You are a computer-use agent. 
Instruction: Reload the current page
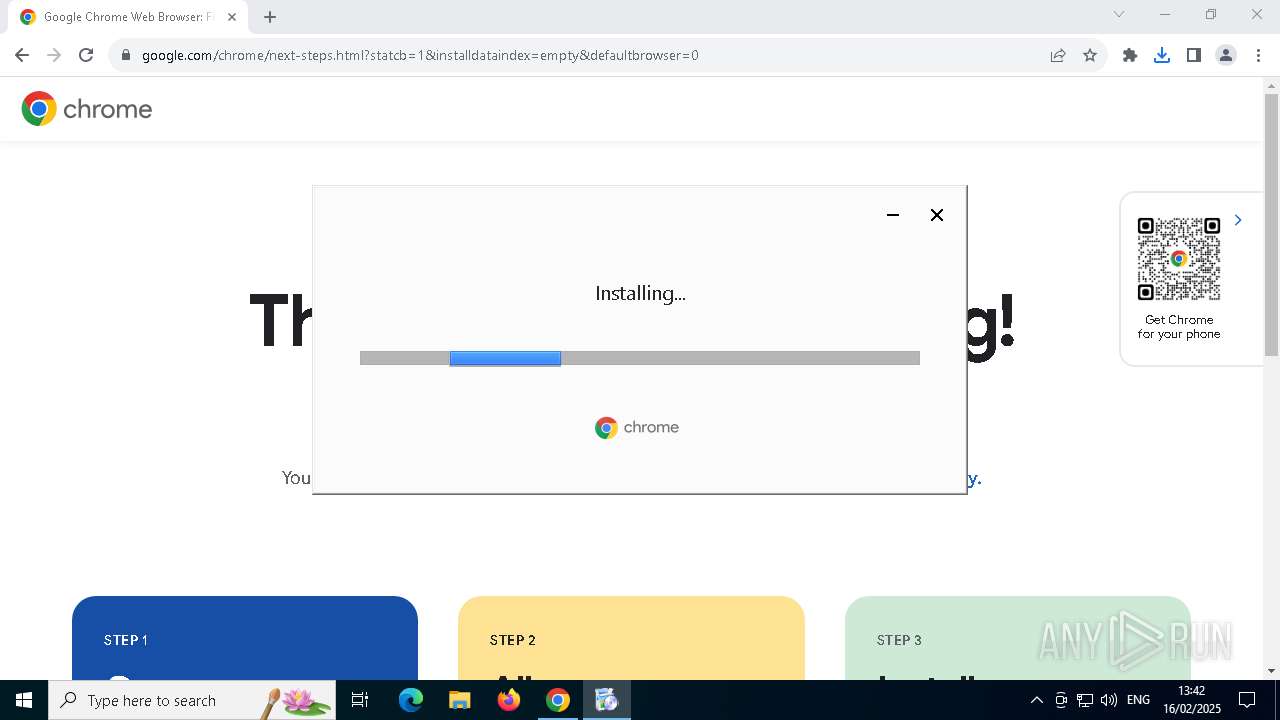point(86,55)
